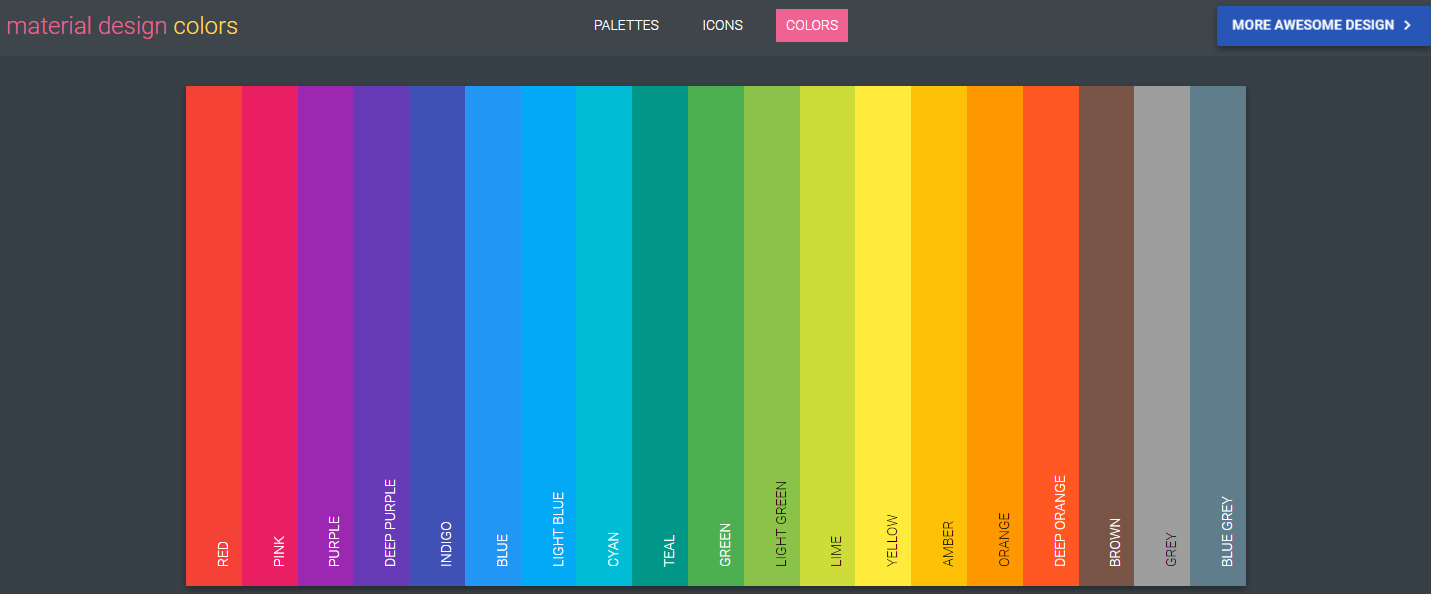This screenshot has height=594, width=1431.
Task: Open the Blue Grey color column
Action: click(x=1218, y=336)
